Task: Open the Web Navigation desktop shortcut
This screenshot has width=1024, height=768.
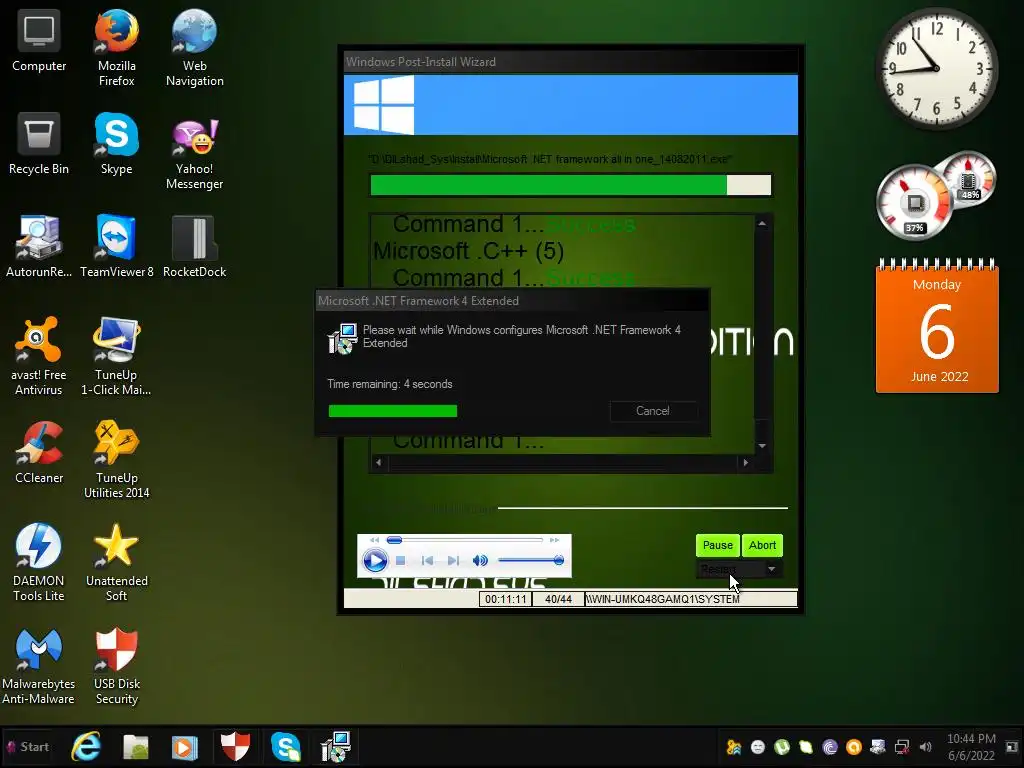Action: (x=195, y=48)
